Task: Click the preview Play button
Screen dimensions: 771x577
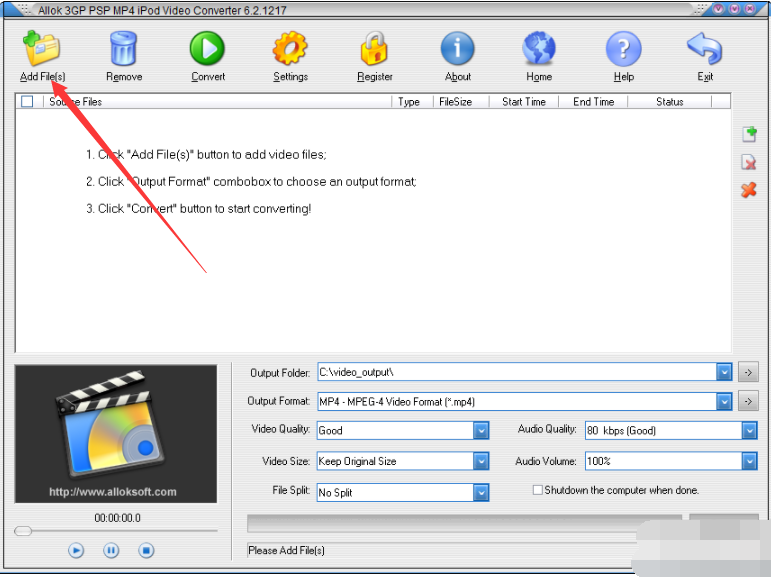Action: (x=76, y=550)
